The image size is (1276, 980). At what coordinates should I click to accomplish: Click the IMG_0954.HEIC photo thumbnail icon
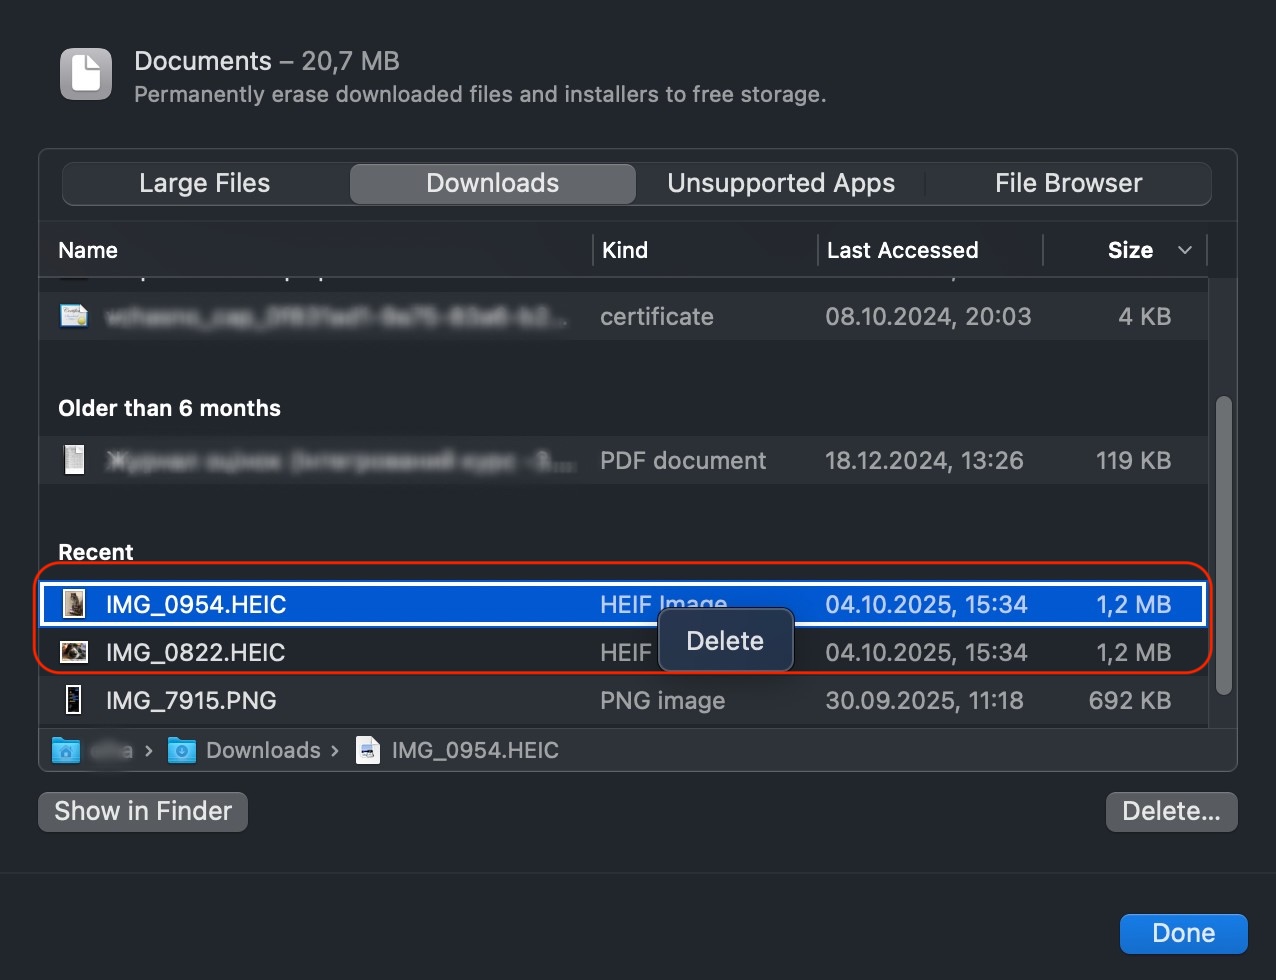(74, 604)
